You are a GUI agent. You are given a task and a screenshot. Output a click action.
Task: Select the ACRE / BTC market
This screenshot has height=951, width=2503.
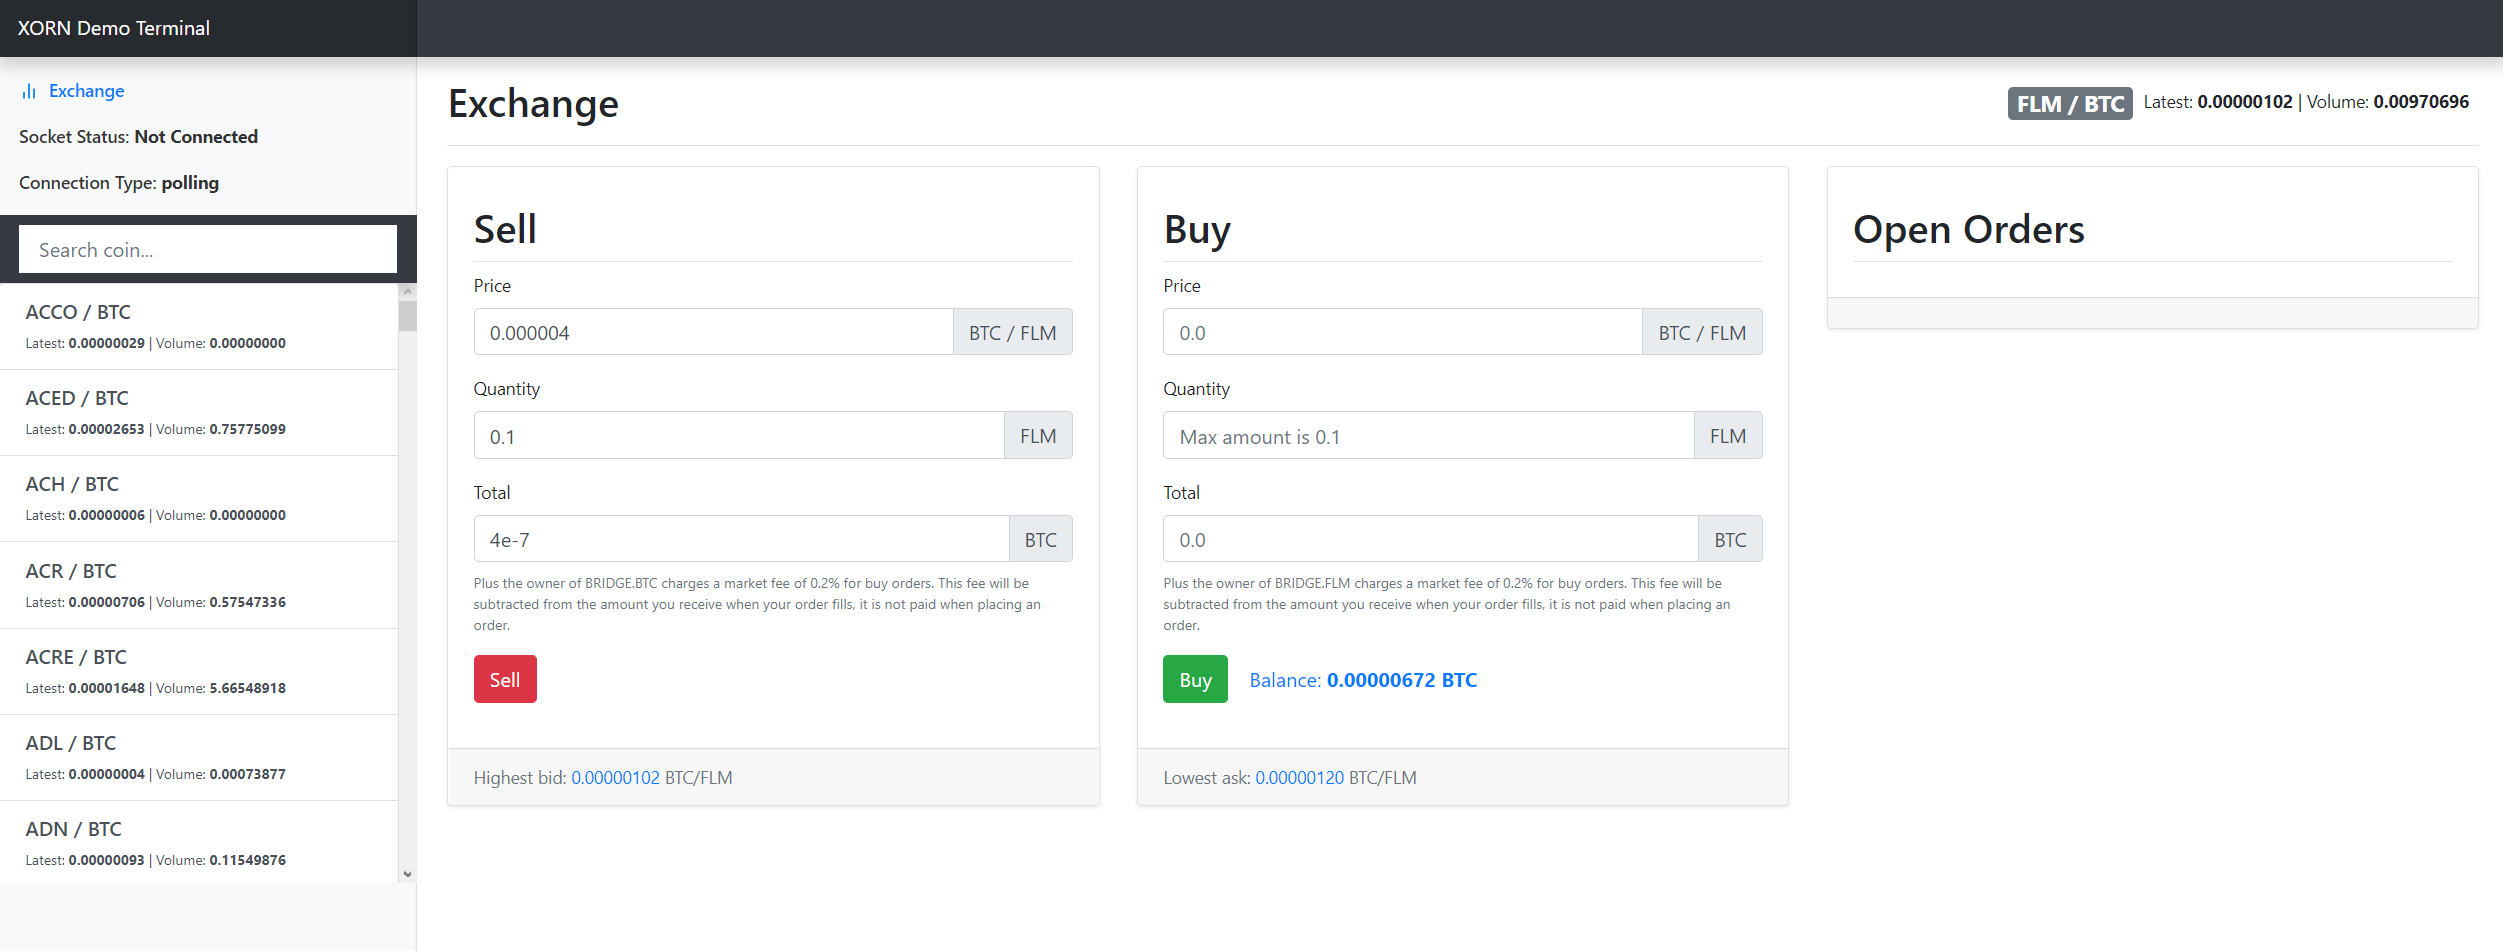[199, 671]
